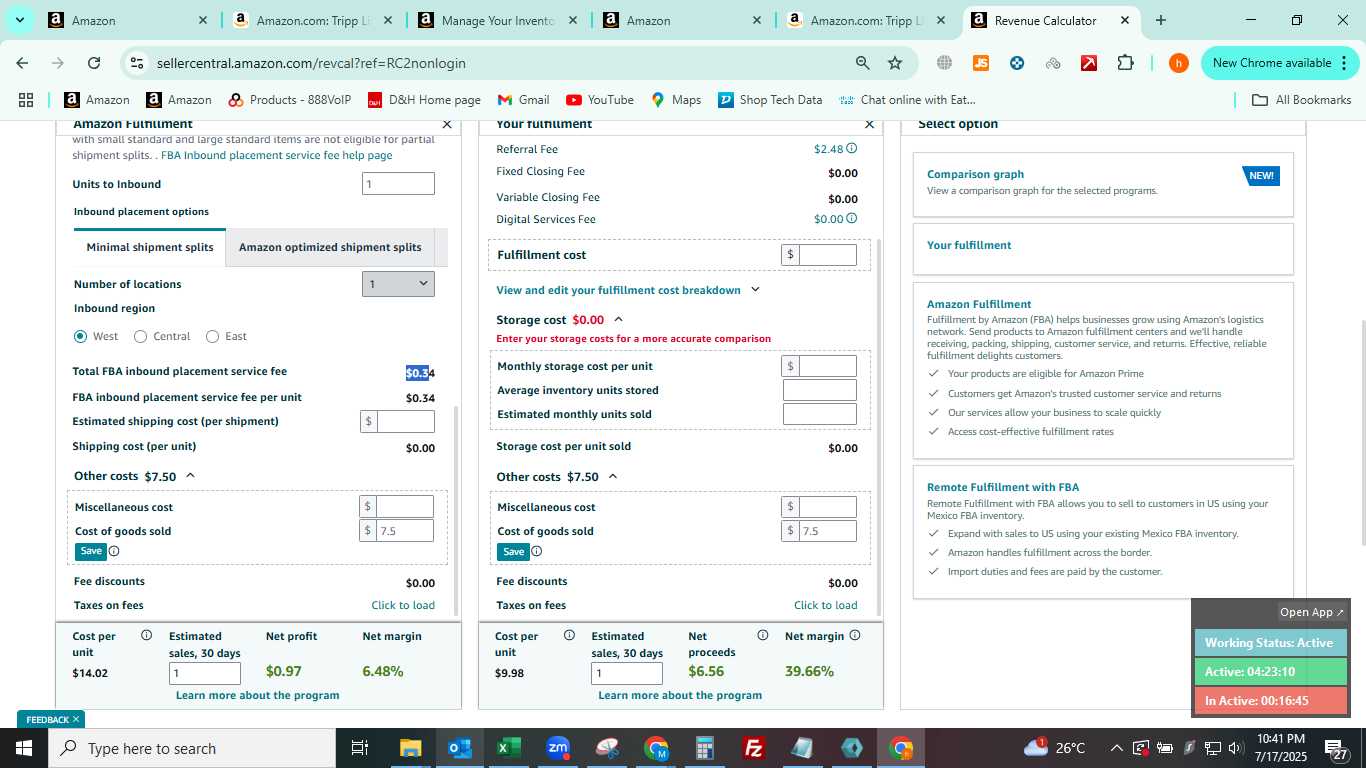Open the Digital Services Fee info icon
This screenshot has height=768, width=1366.
[x=851, y=218]
